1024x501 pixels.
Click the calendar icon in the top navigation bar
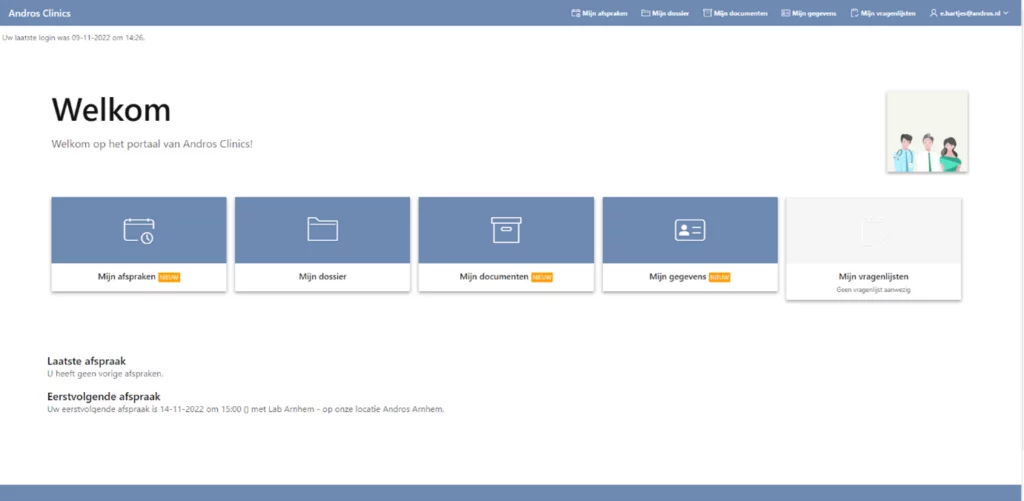(575, 13)
